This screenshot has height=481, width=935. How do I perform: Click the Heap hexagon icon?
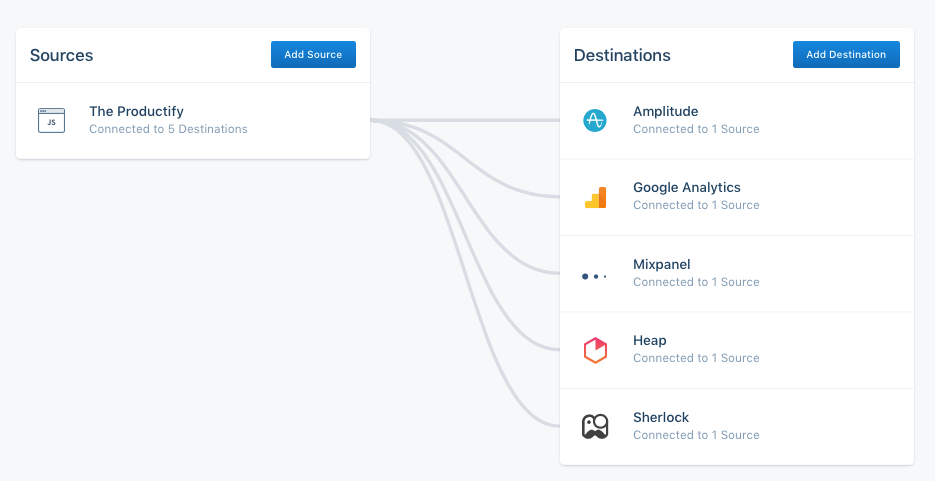tap(595, 350)
